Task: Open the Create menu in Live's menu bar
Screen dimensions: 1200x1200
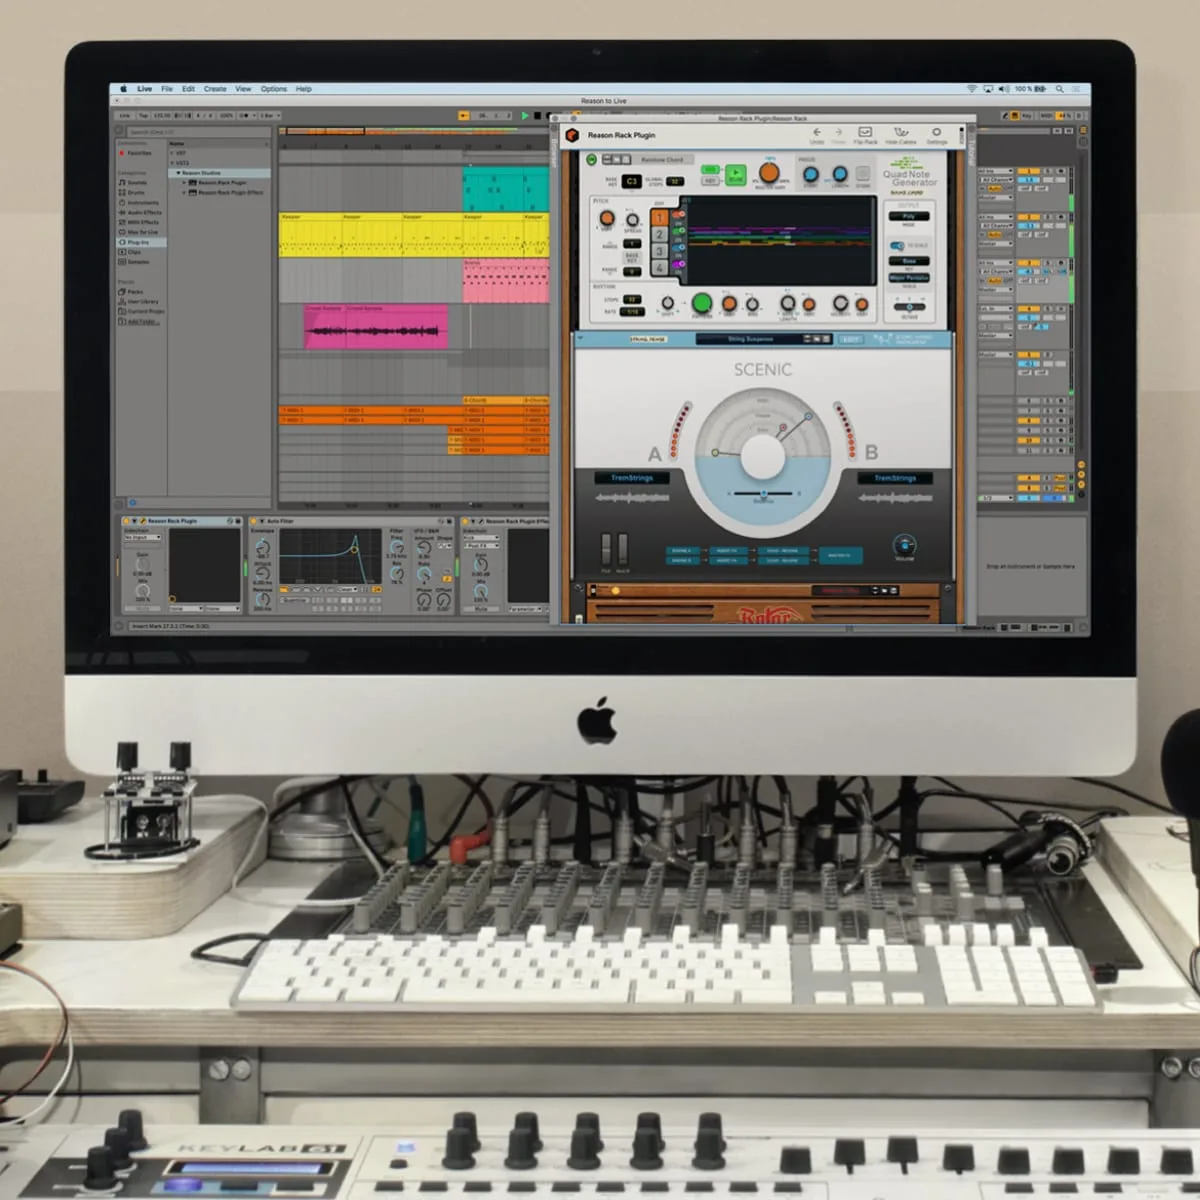Action: coord(216,88)
